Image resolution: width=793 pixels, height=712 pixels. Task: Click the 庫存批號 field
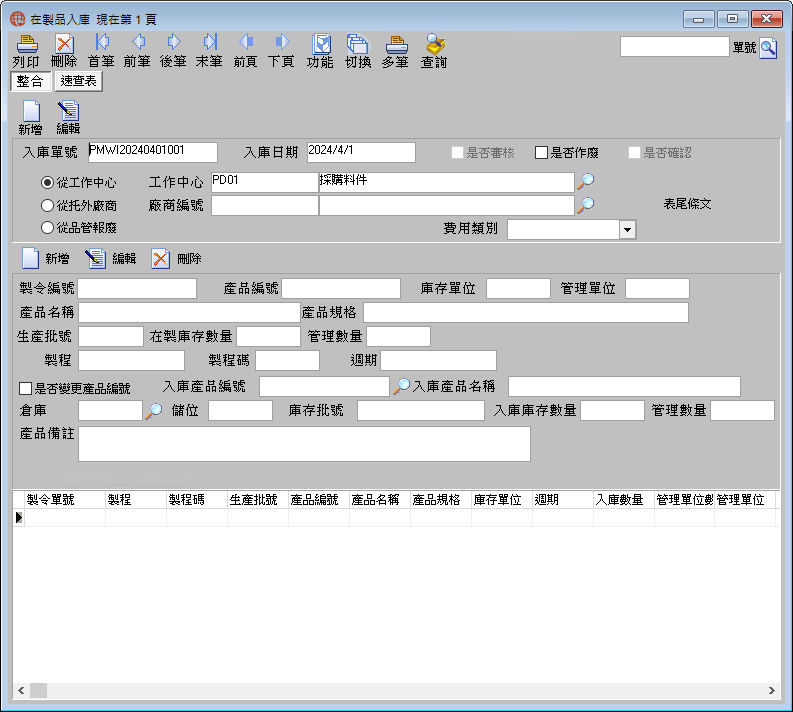tap(421, 411)
